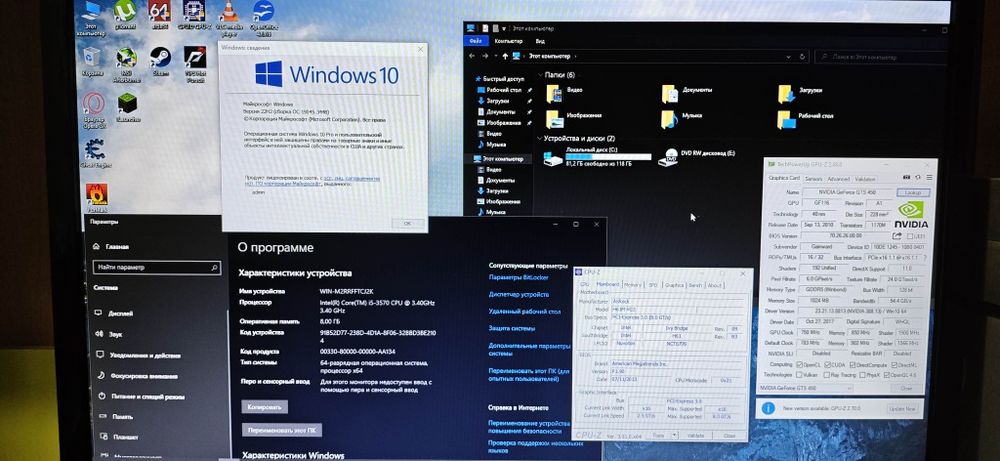
Task: Toggle the Ray Tracing checkbox in GPU-Z
Action: pos(827,375)
